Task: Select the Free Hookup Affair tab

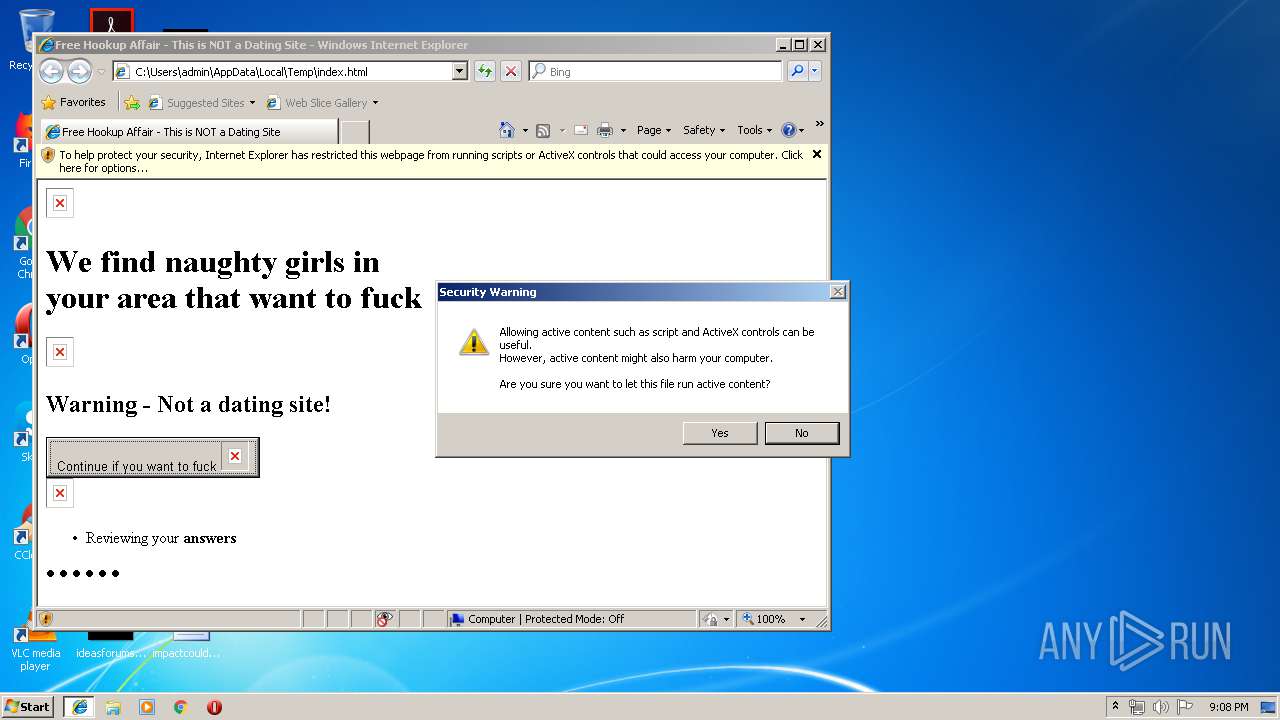Action: 189,131
